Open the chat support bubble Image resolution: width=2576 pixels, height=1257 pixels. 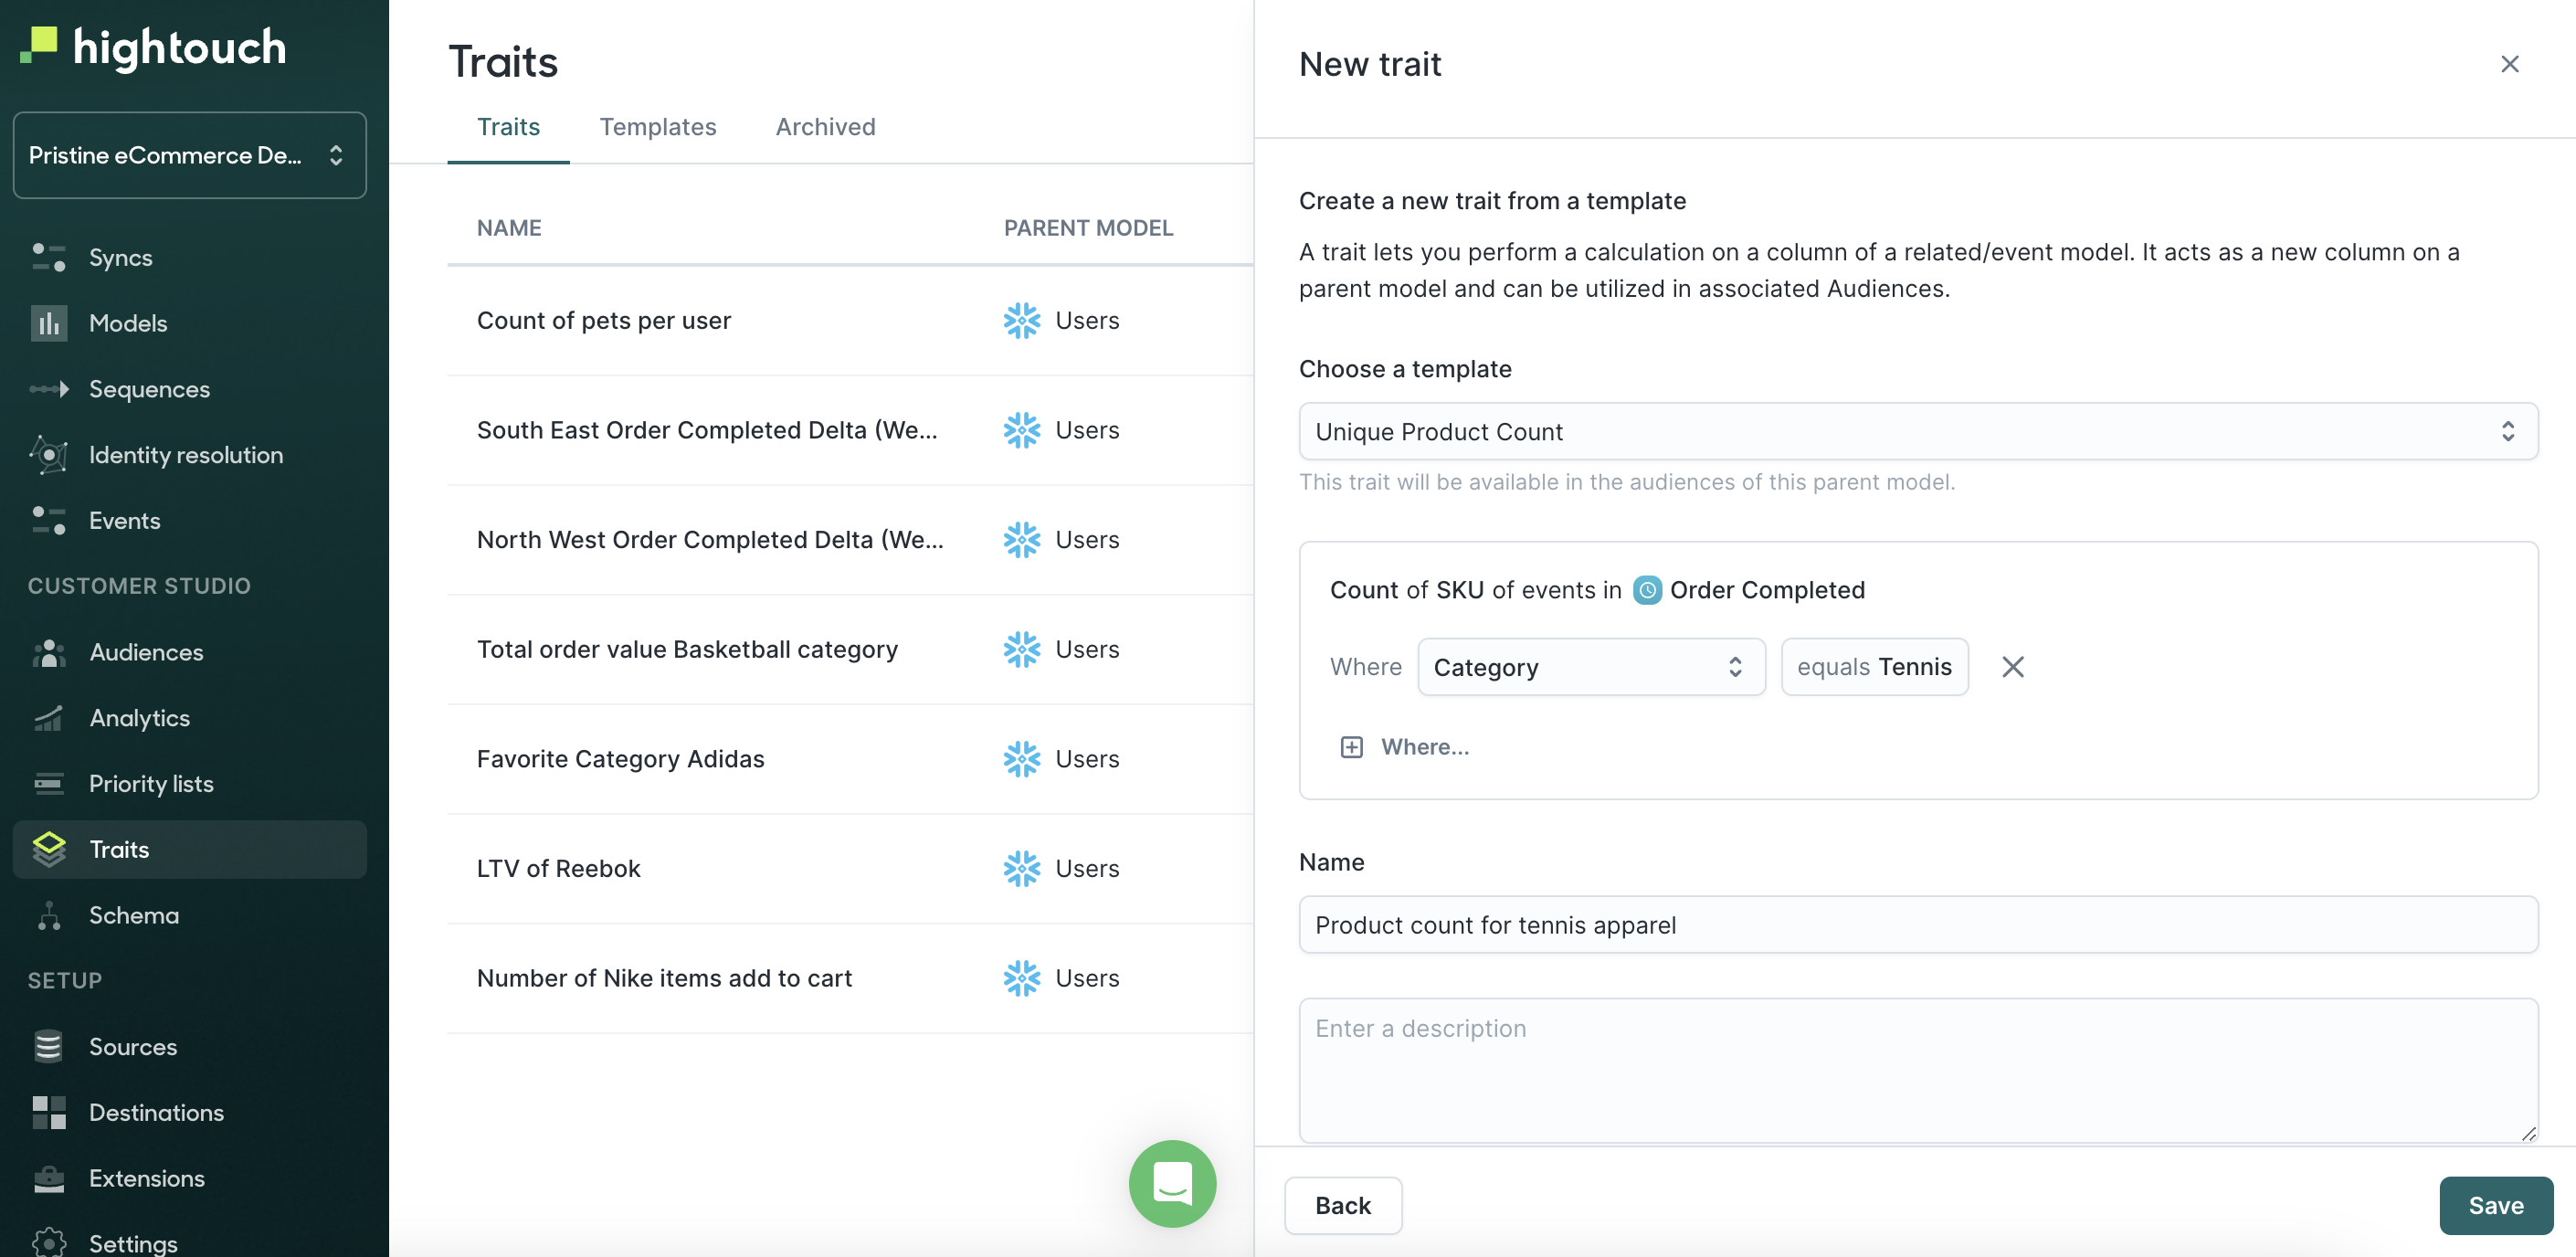pyautogui.click(x=1172, y=1183)
